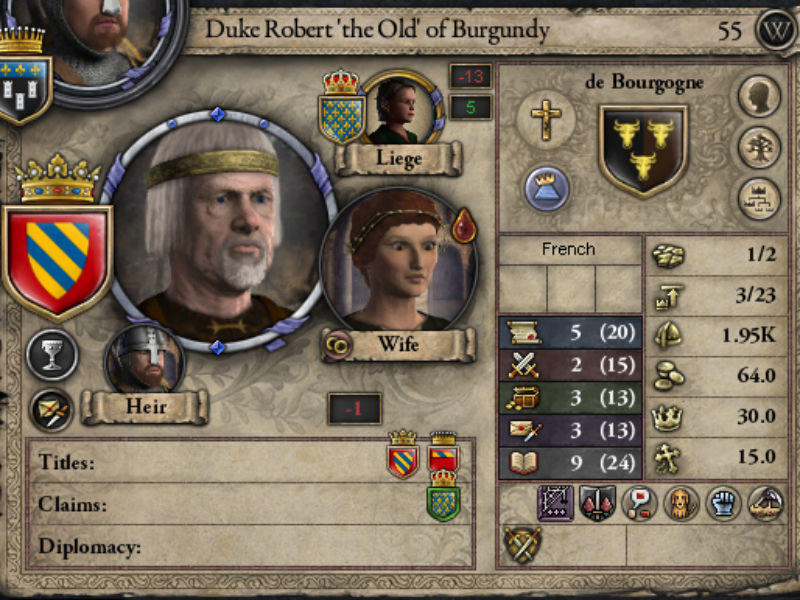Select the Wife portrait

(398, 261)
